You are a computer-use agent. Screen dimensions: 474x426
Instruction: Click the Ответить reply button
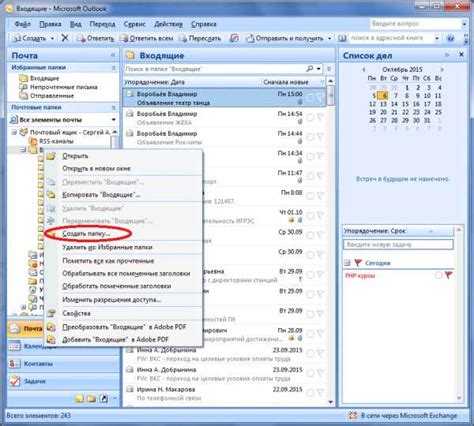coord(96,38)
